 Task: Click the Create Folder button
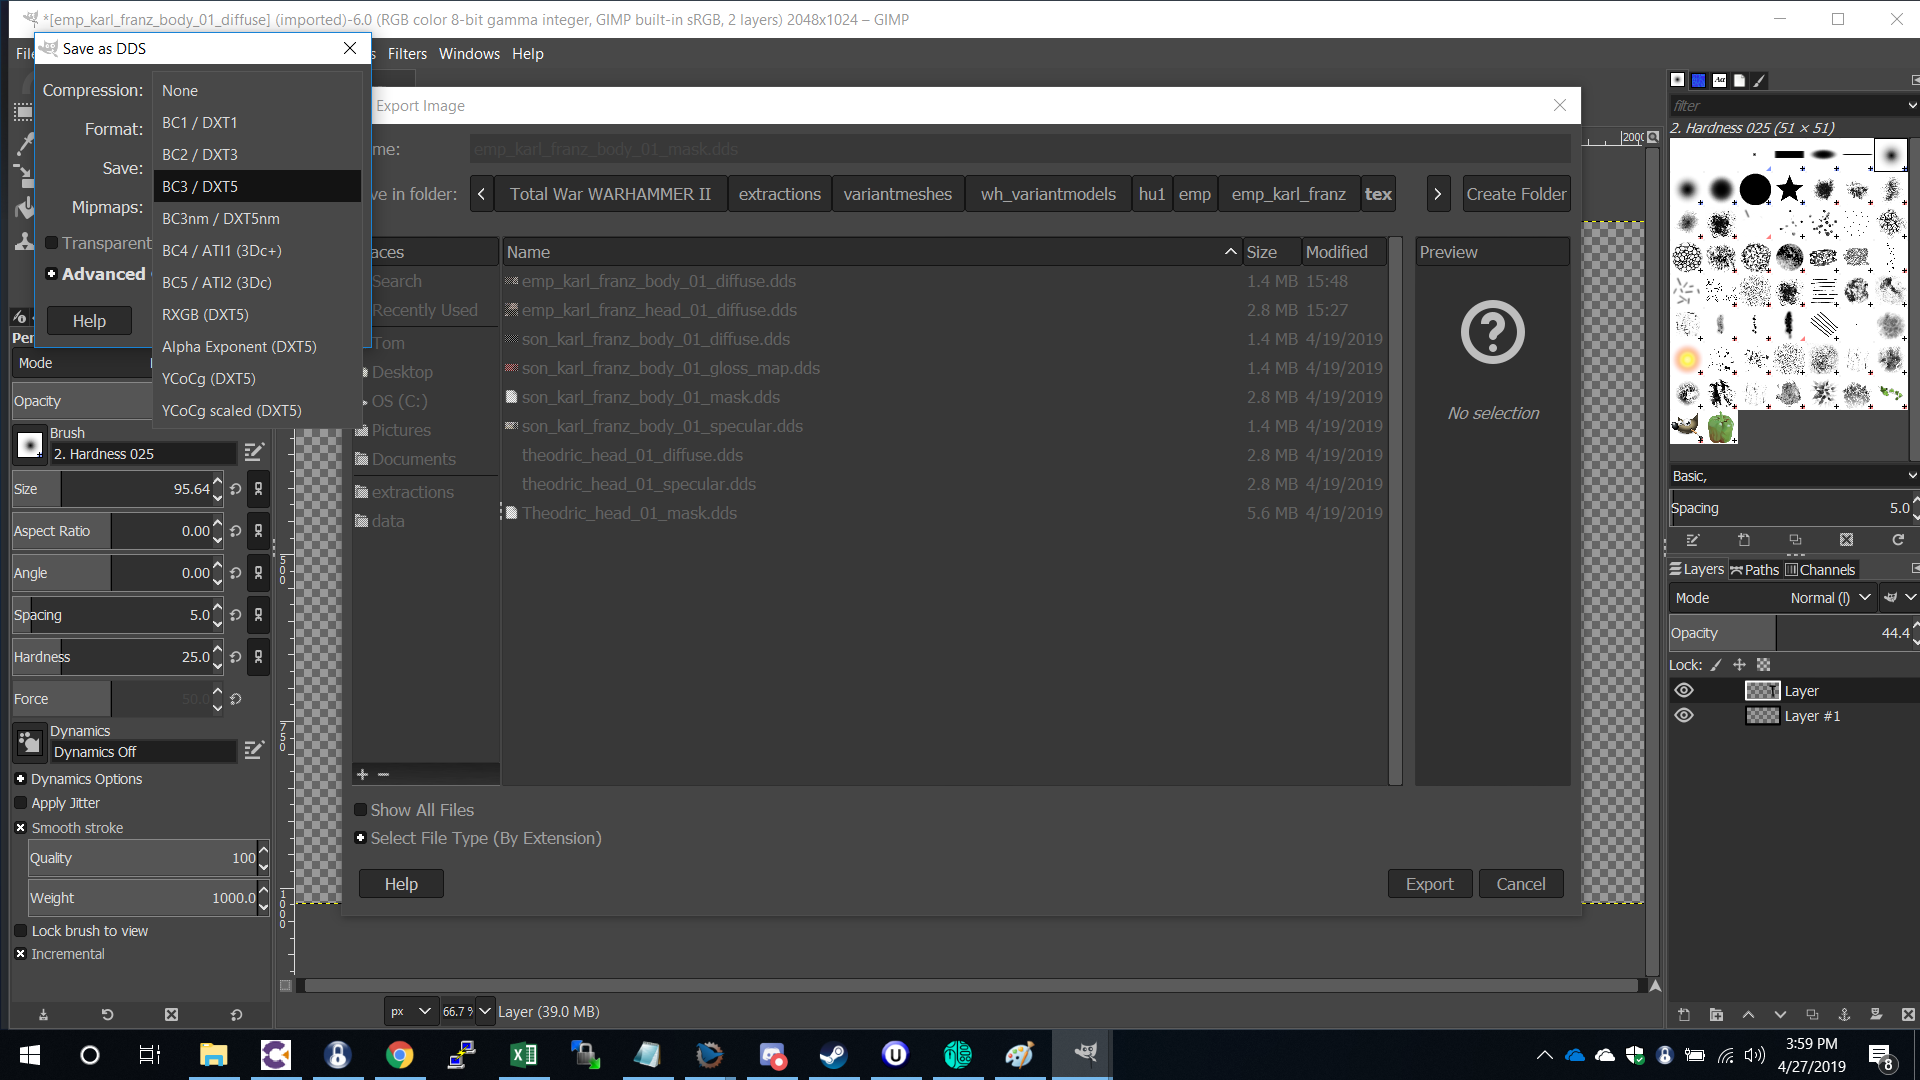[x=1516, y=194]
